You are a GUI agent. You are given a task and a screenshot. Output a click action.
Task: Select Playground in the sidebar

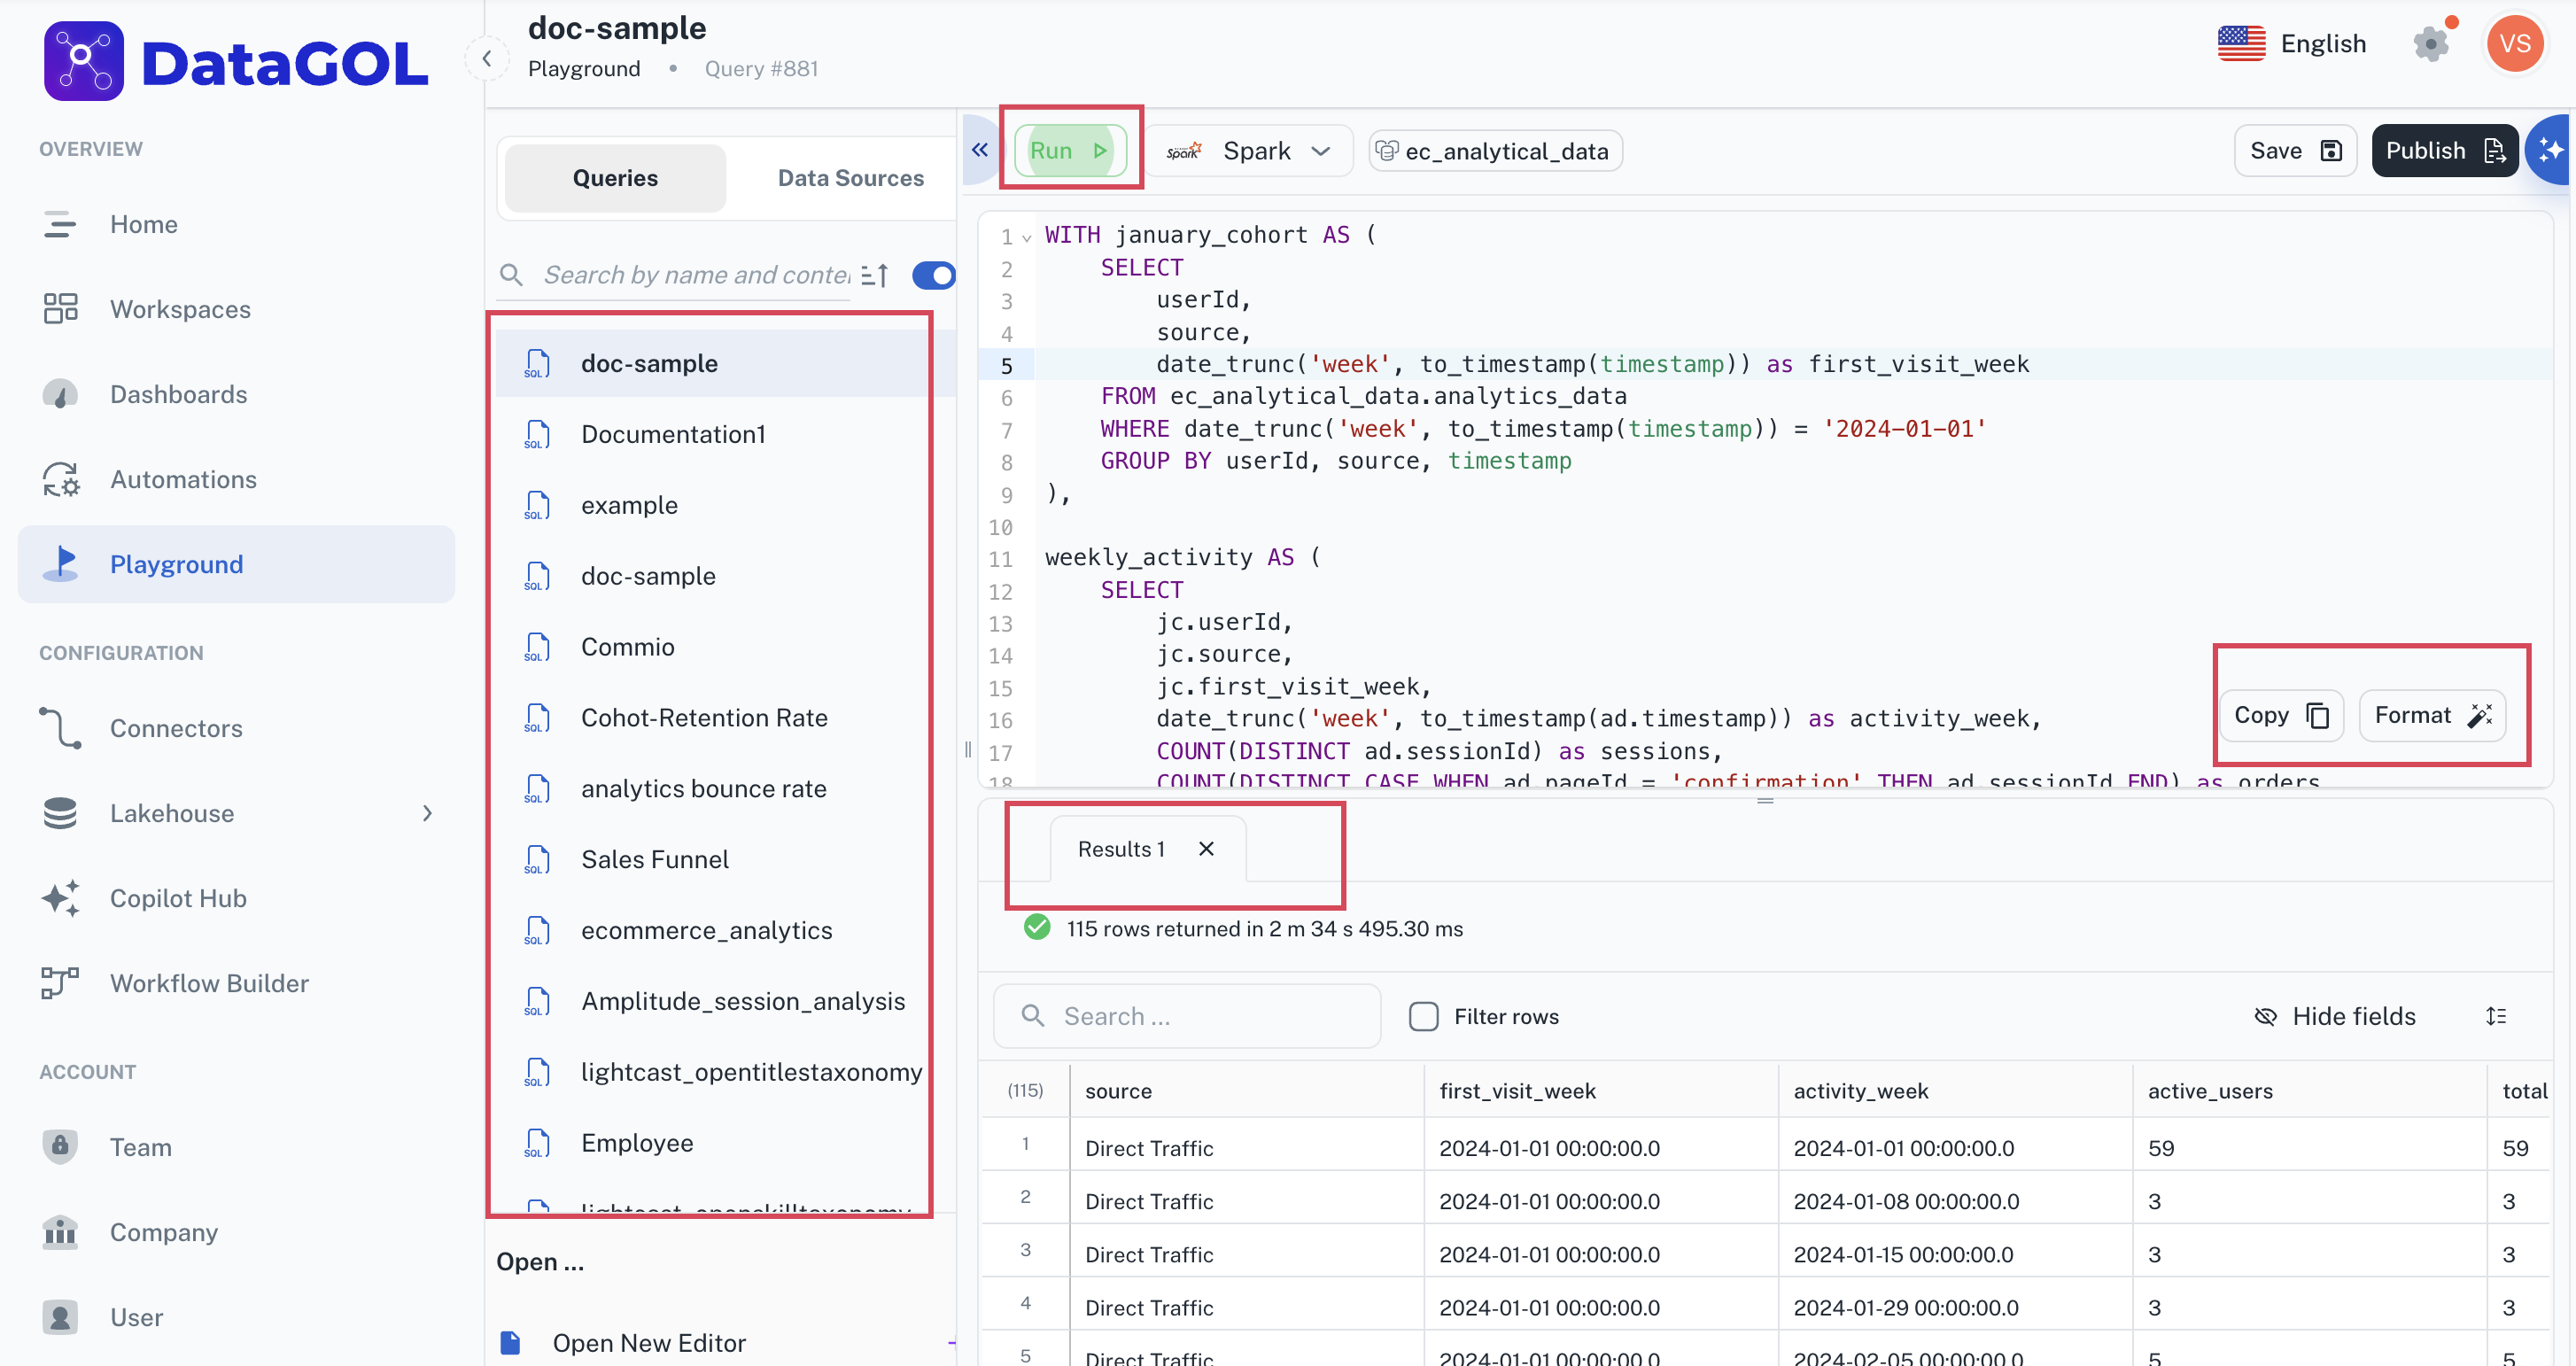point(237,564)
